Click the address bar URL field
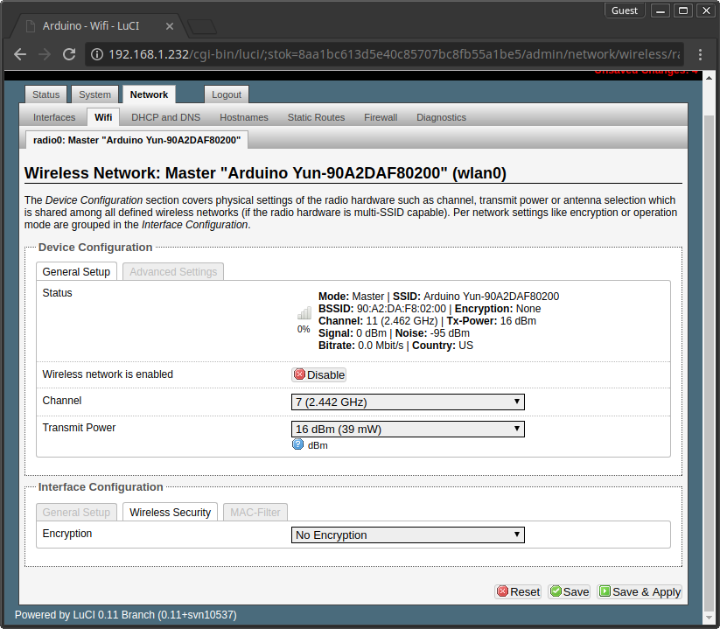720x629 pixels. [x=385, y=55]
